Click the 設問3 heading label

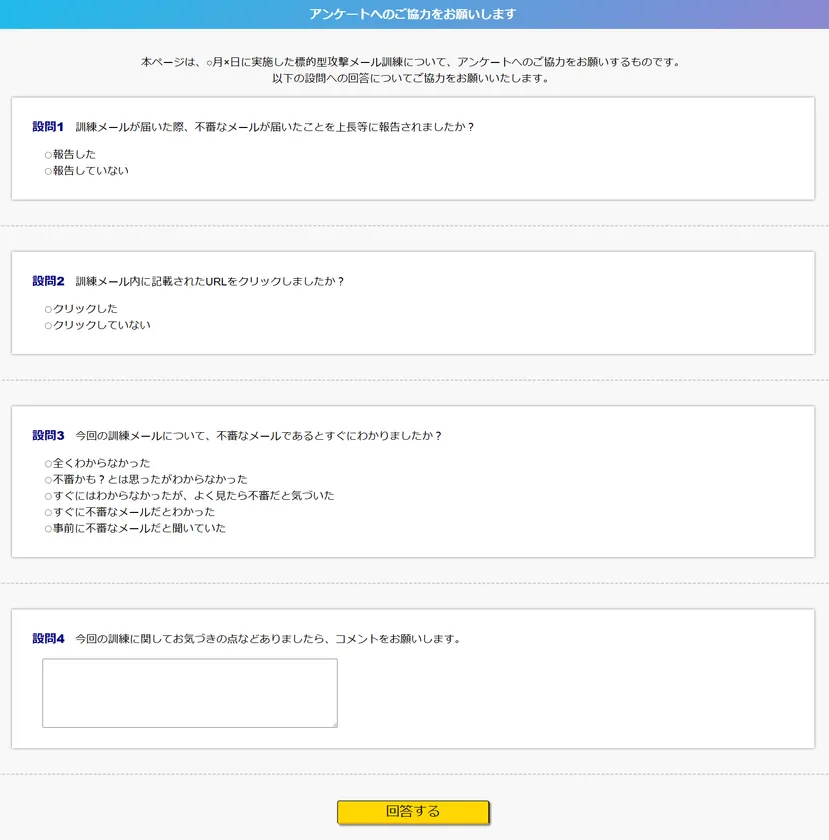tap(48, 435)
